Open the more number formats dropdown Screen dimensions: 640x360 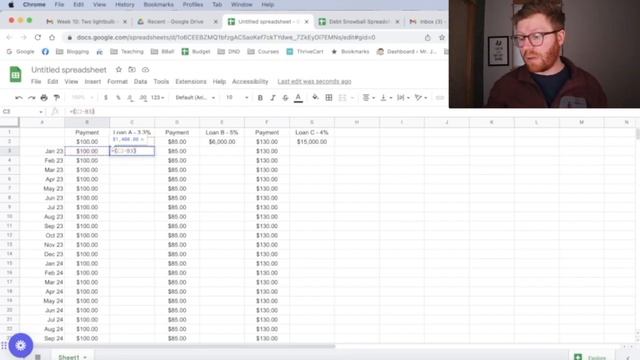(x=158, y=98)
